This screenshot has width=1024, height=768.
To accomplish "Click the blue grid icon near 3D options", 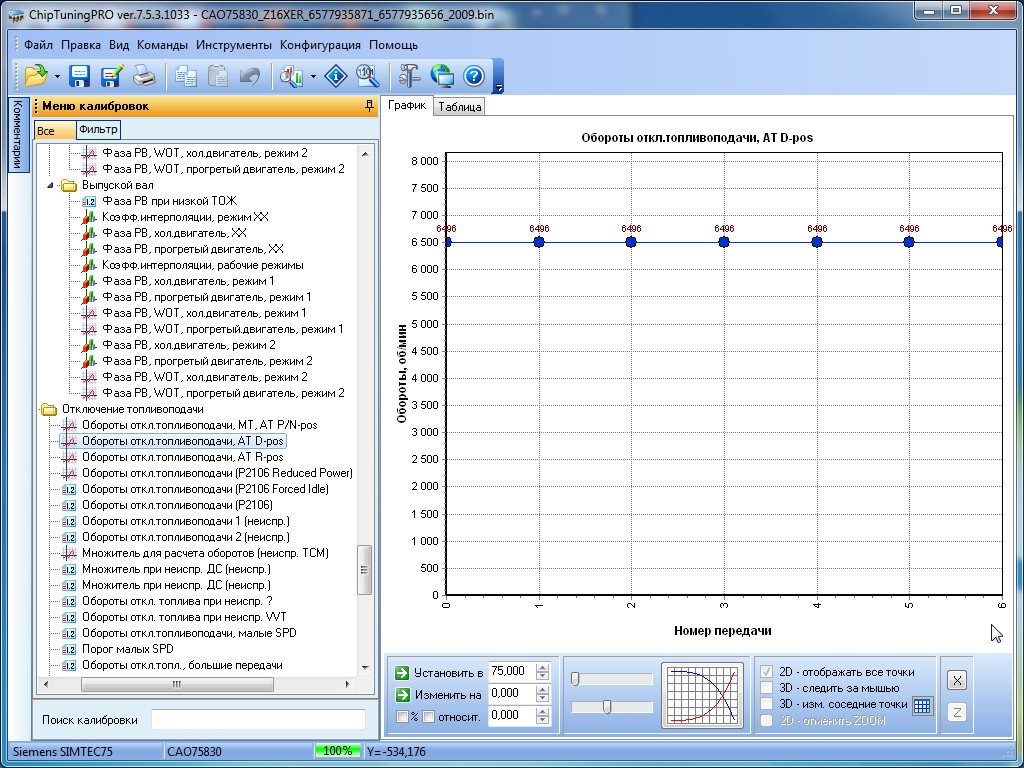I will click(x=922, y=705).
